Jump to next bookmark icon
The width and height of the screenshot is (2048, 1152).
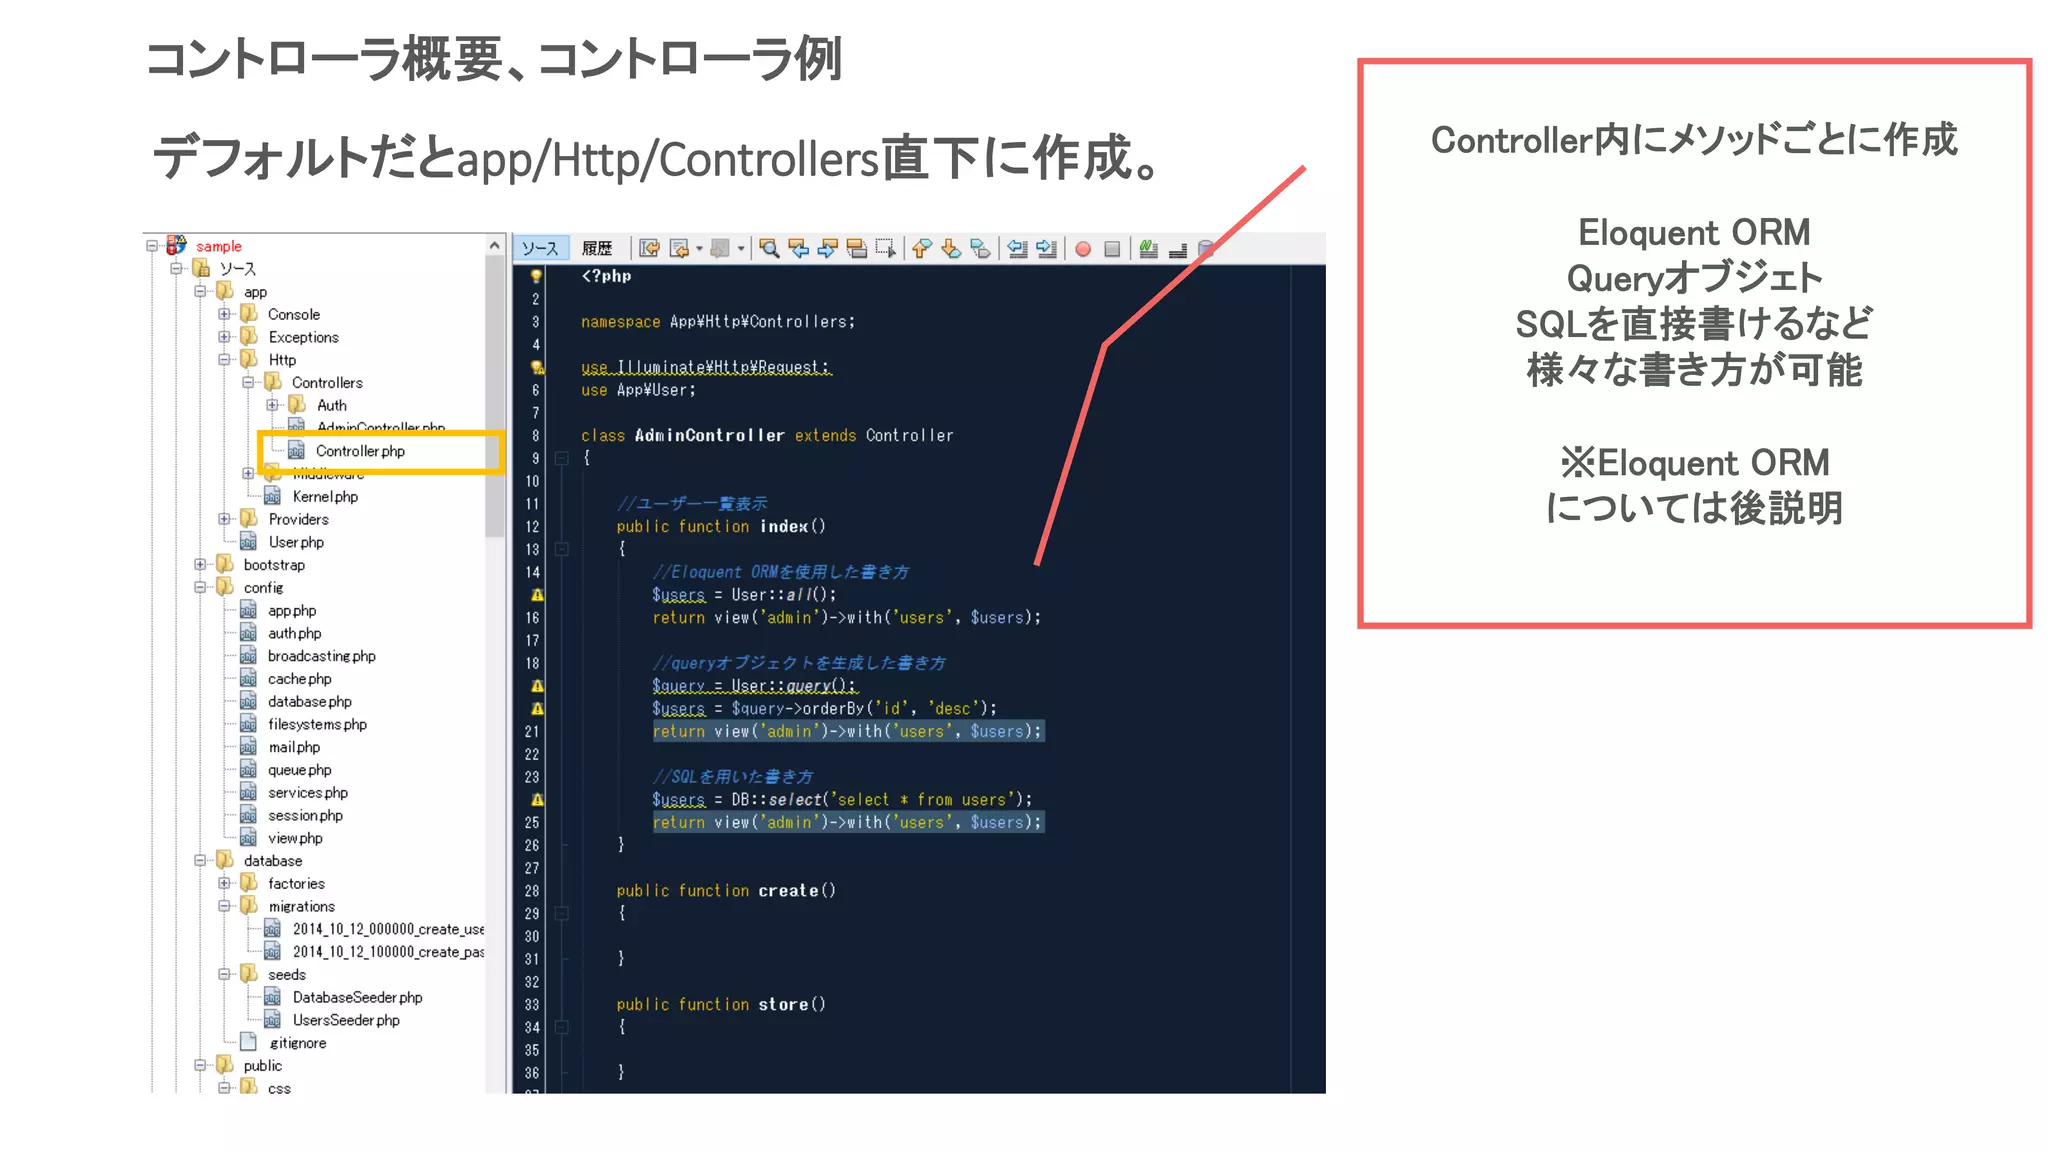tap(951, 248)
